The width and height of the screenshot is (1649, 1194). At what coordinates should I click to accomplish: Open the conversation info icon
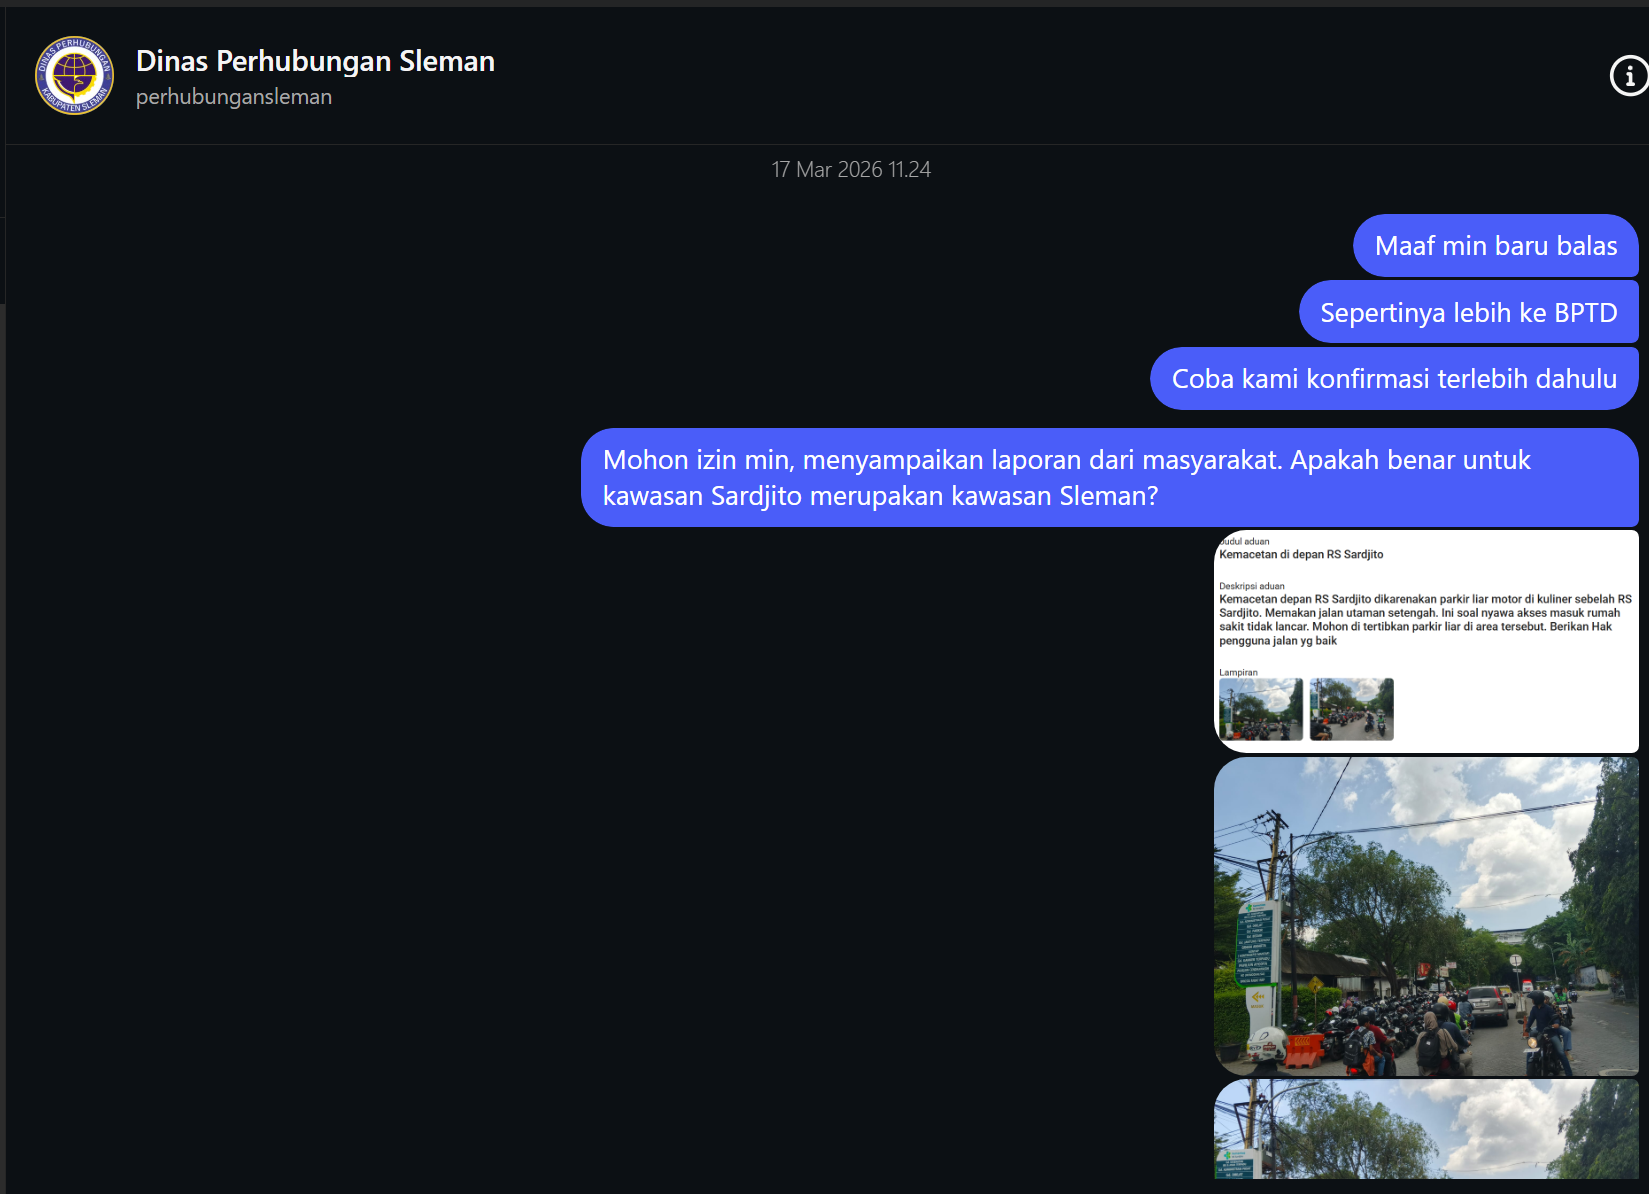pos(1629,76)
